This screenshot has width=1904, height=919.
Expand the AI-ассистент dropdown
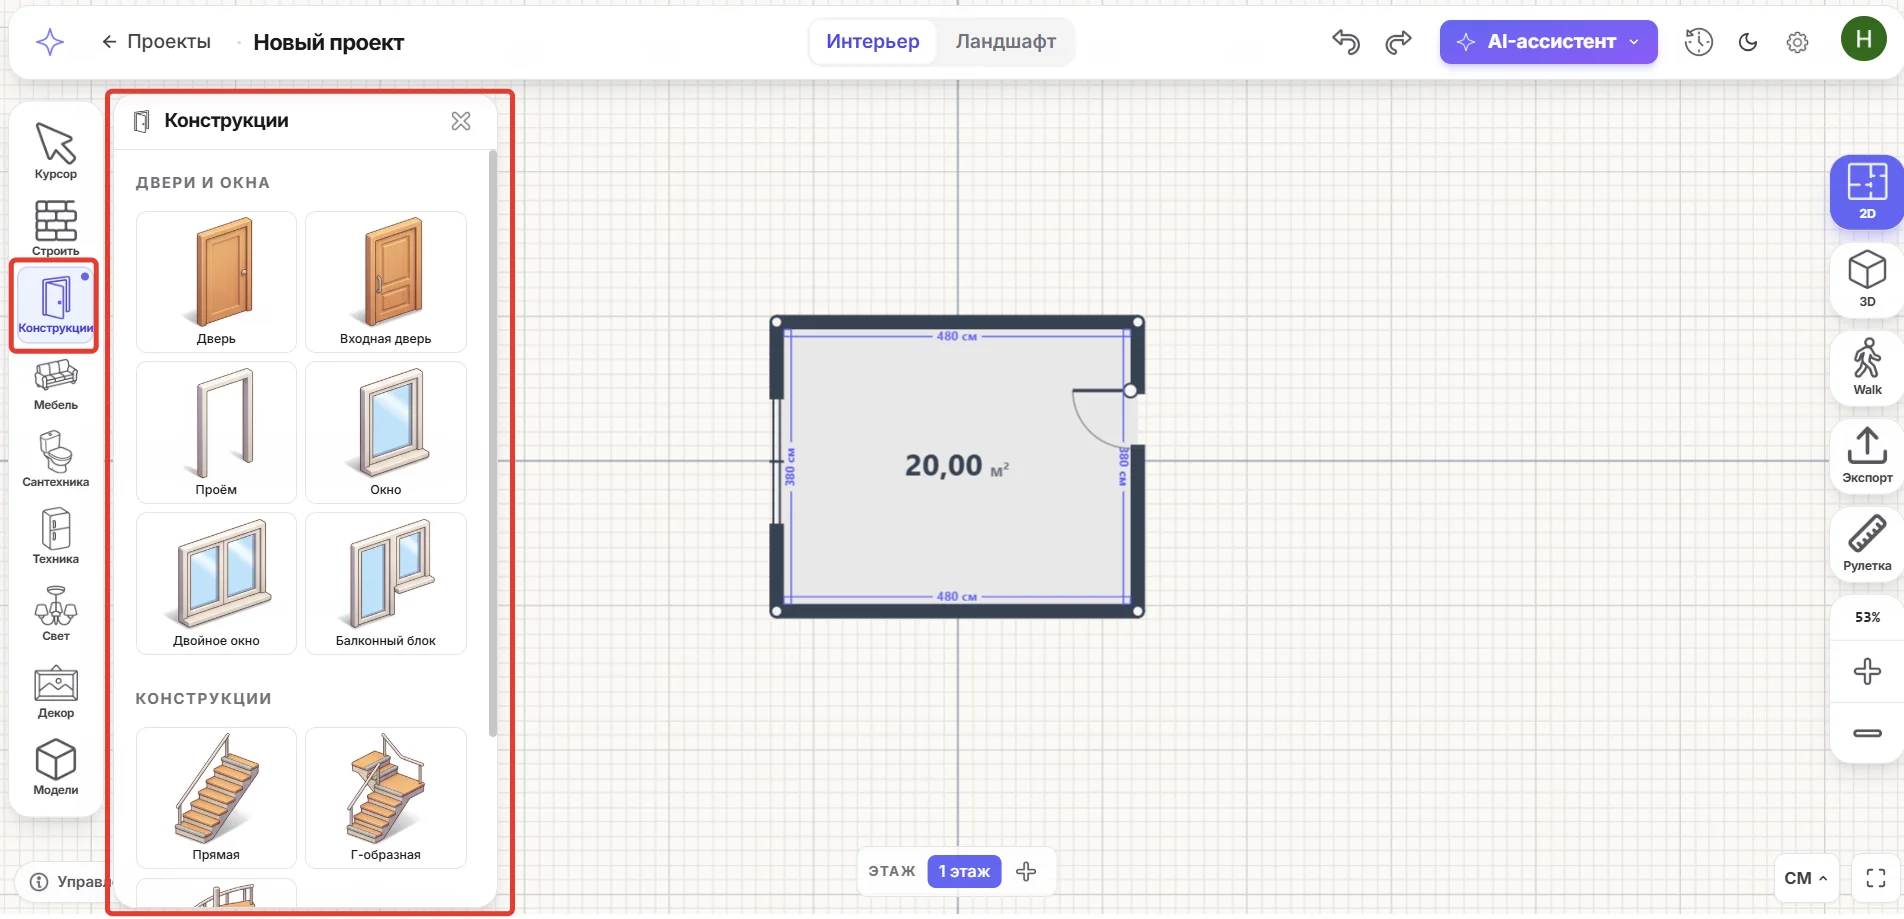coord(1548,42)
